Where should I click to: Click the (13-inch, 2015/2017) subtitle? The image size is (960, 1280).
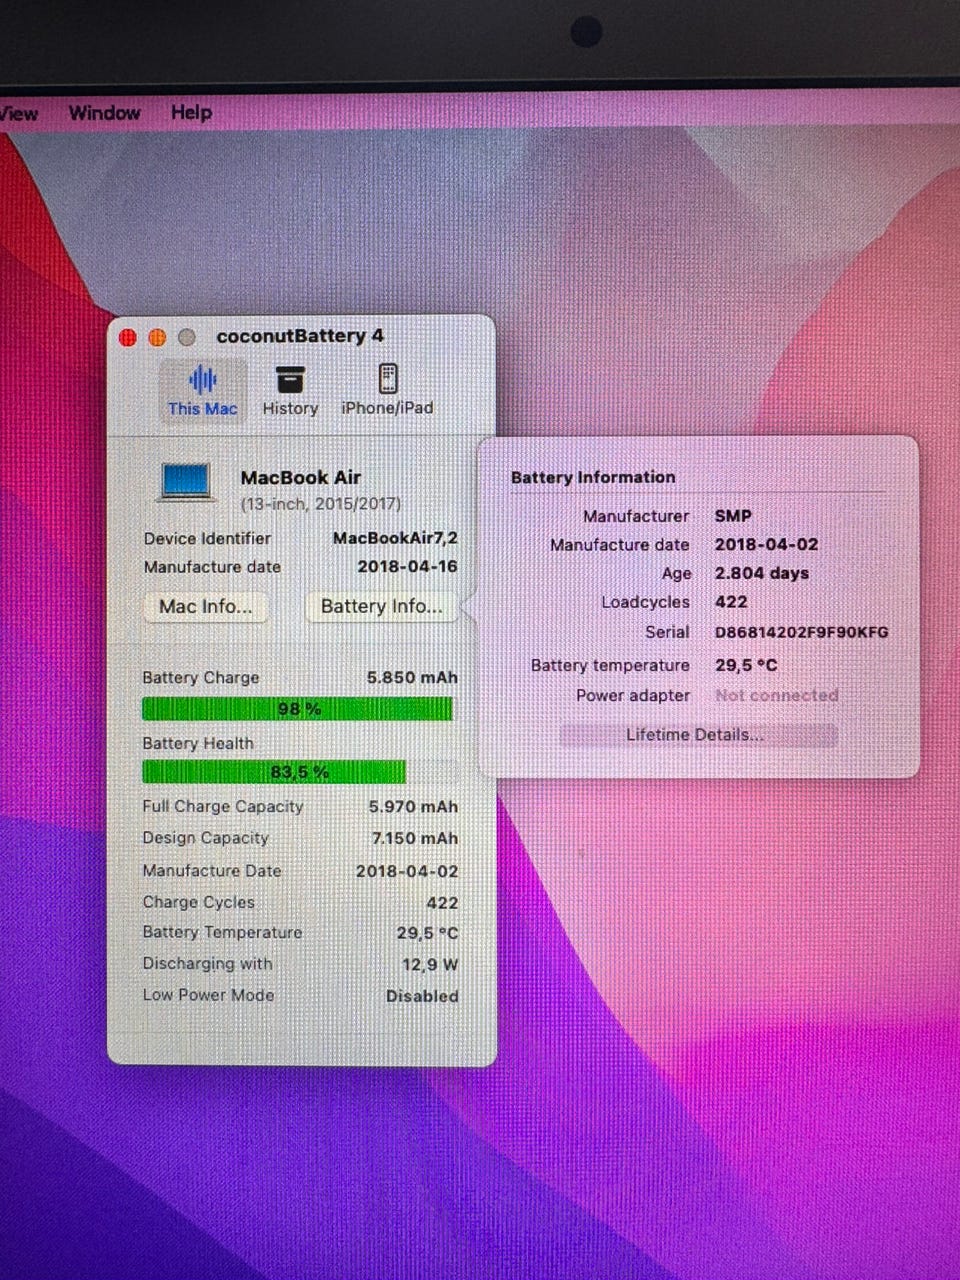(x=321, y=504)
